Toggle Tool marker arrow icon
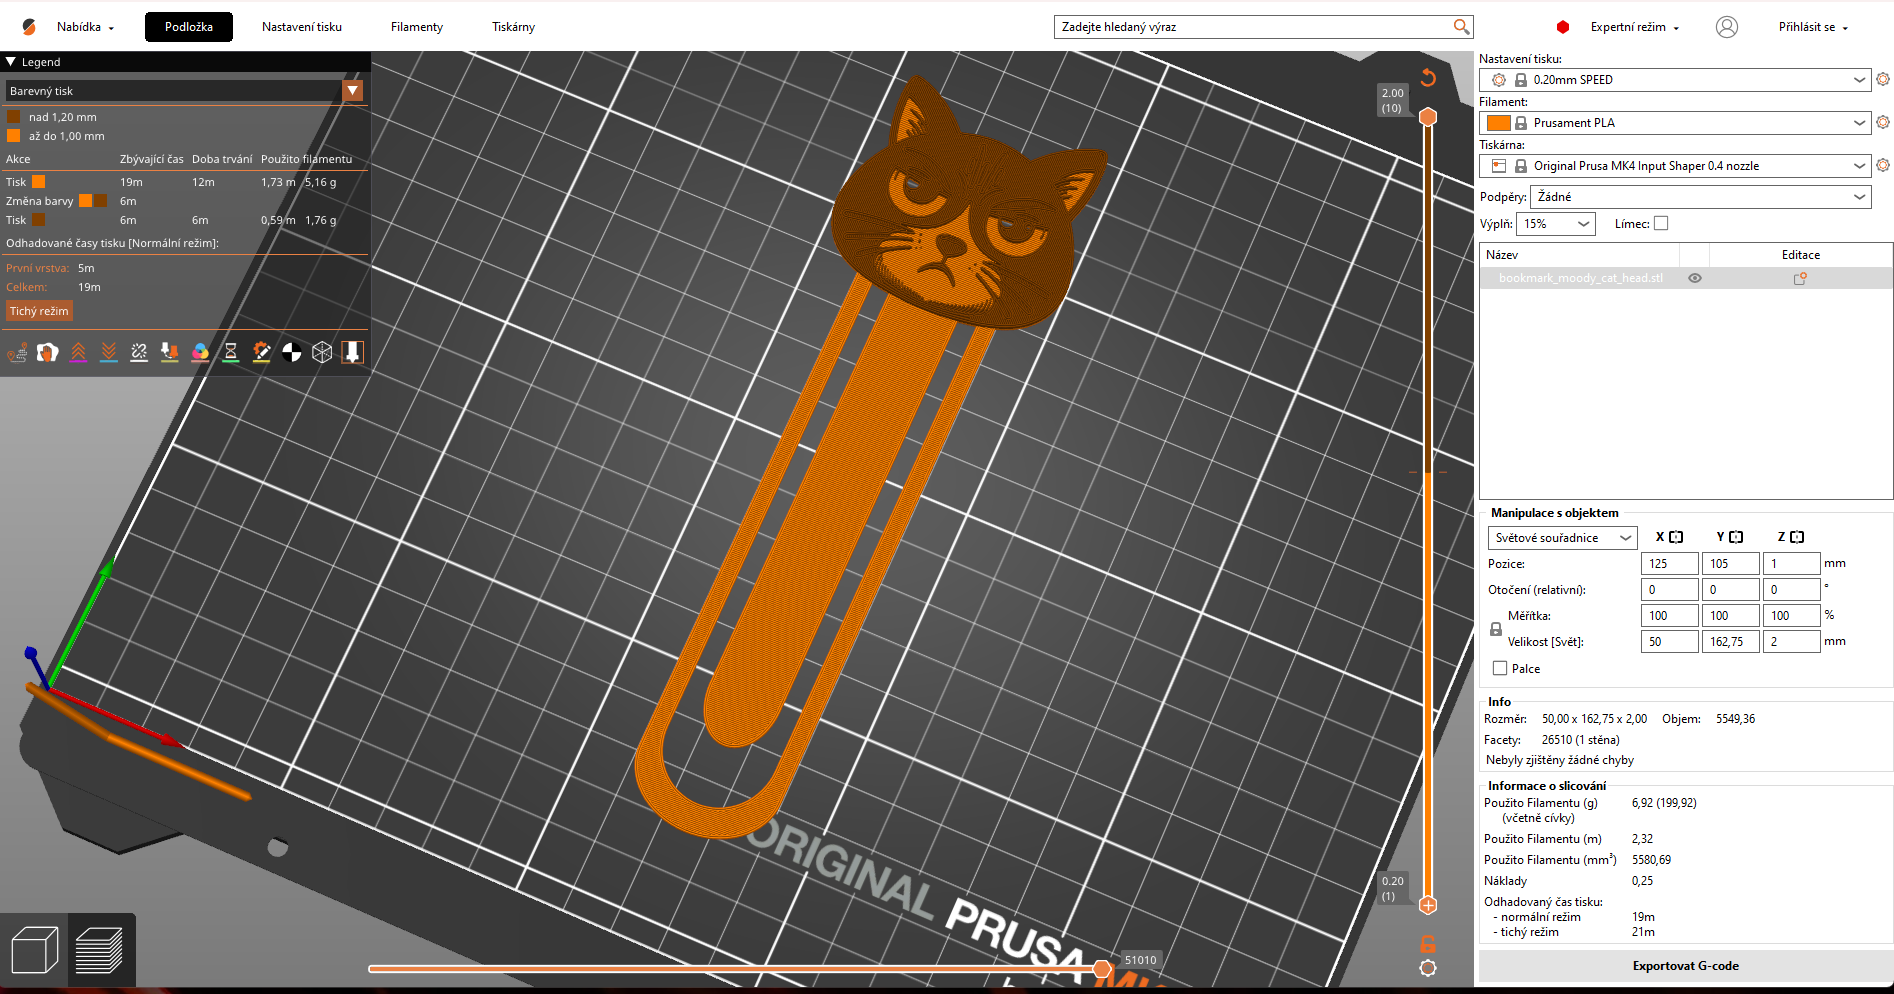Image resolution: width=1894 pixels, height=994 pixels. click(352, 352)
